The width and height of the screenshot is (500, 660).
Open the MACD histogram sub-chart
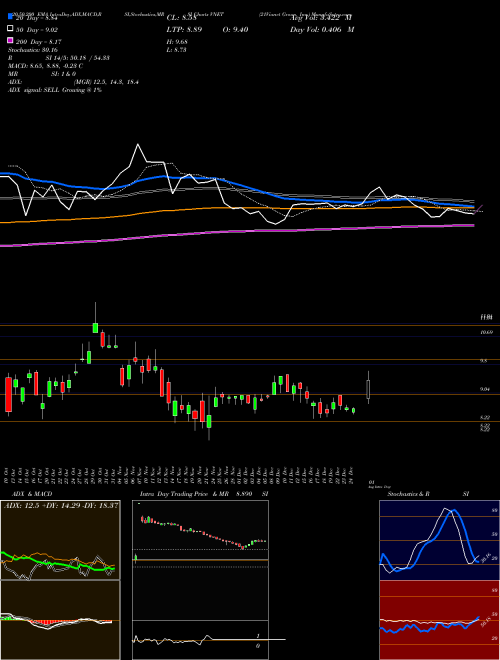tap(60, 620)
